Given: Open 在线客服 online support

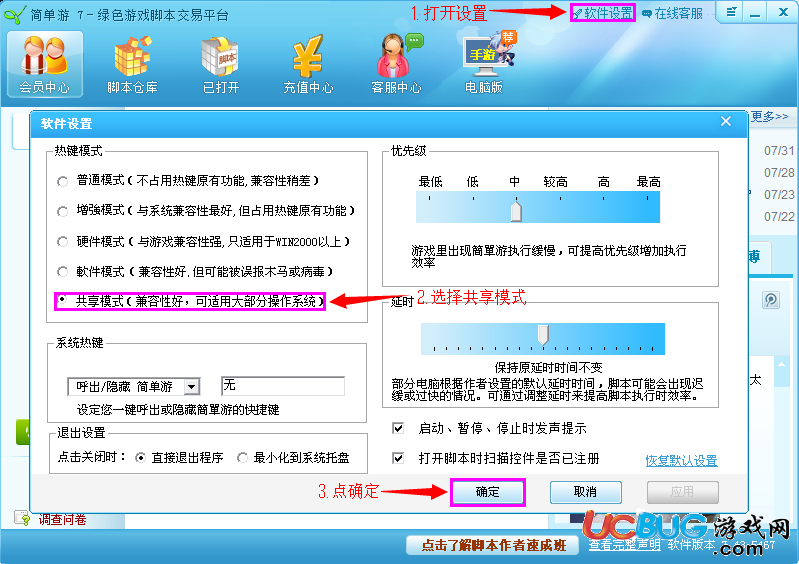Looking at the screenshot, I should click(672, 14).
